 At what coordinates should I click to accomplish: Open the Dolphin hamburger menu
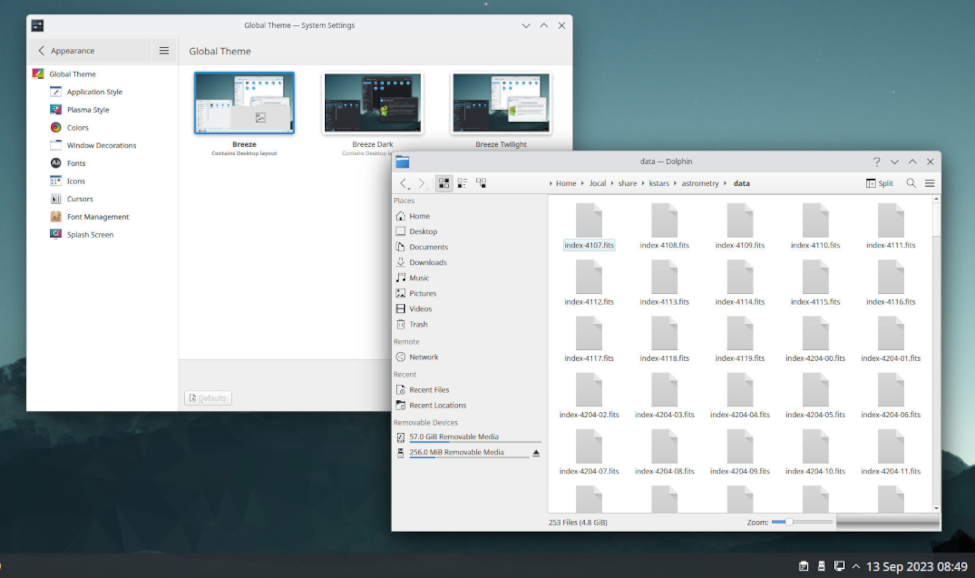tap(930, 183)
